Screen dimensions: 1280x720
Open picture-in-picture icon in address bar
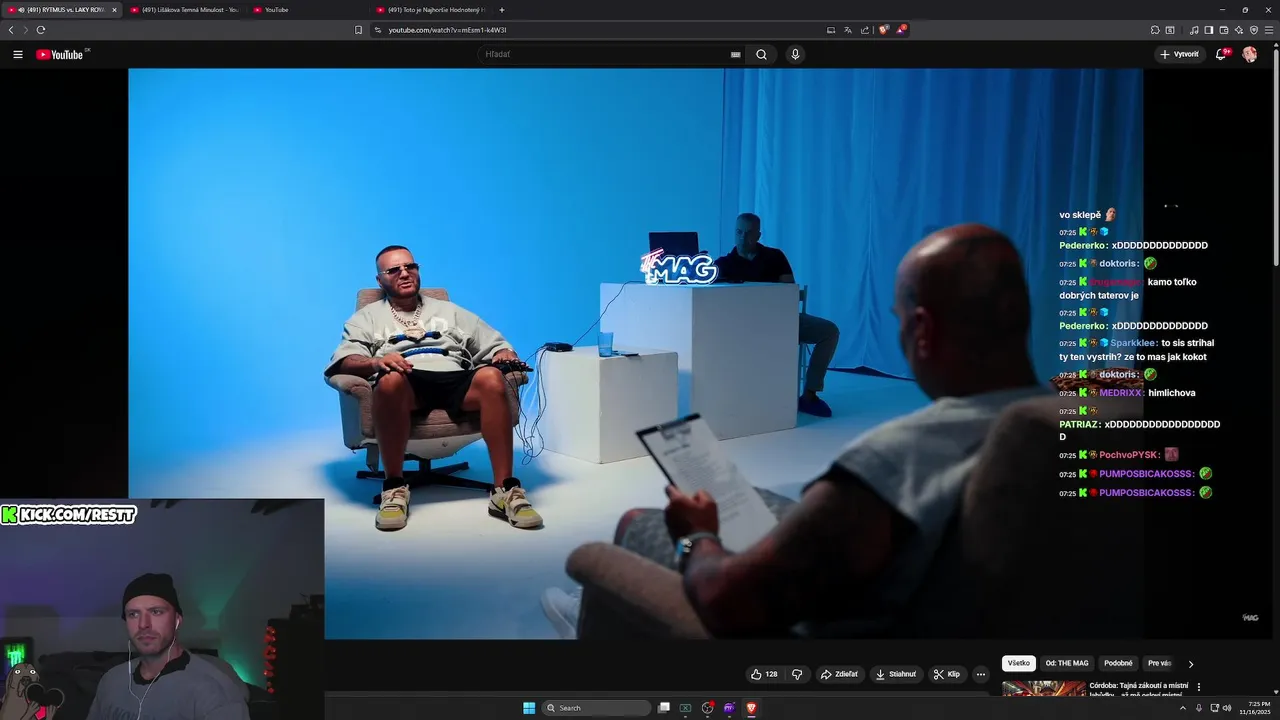point(831,30)
